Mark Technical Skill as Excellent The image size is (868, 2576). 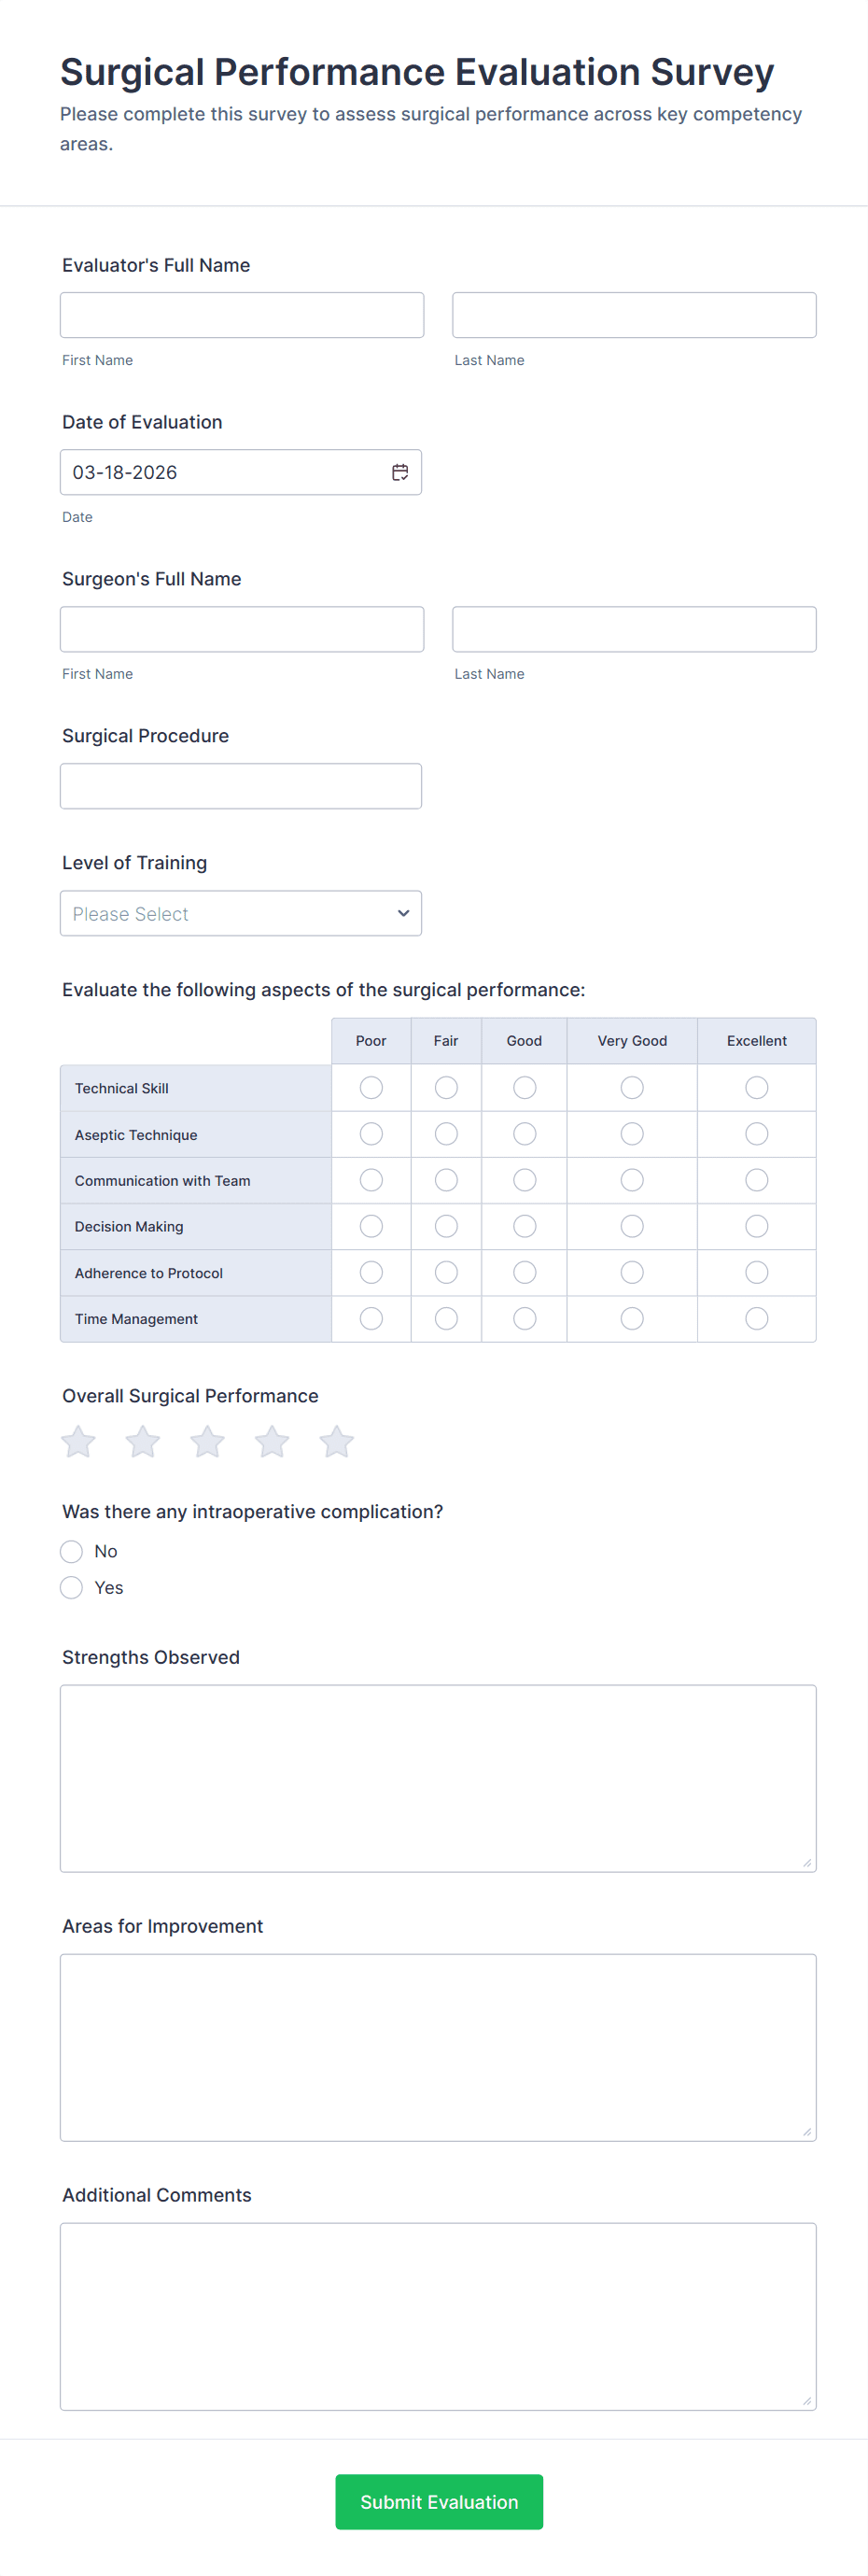756,1087
